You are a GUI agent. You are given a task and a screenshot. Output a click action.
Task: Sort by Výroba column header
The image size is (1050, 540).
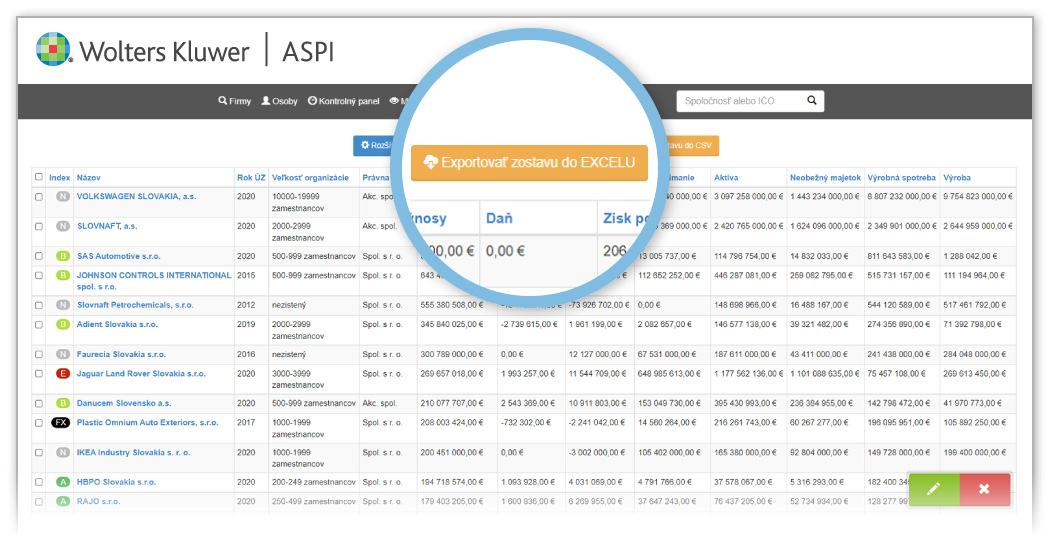[x=956, y=178]
